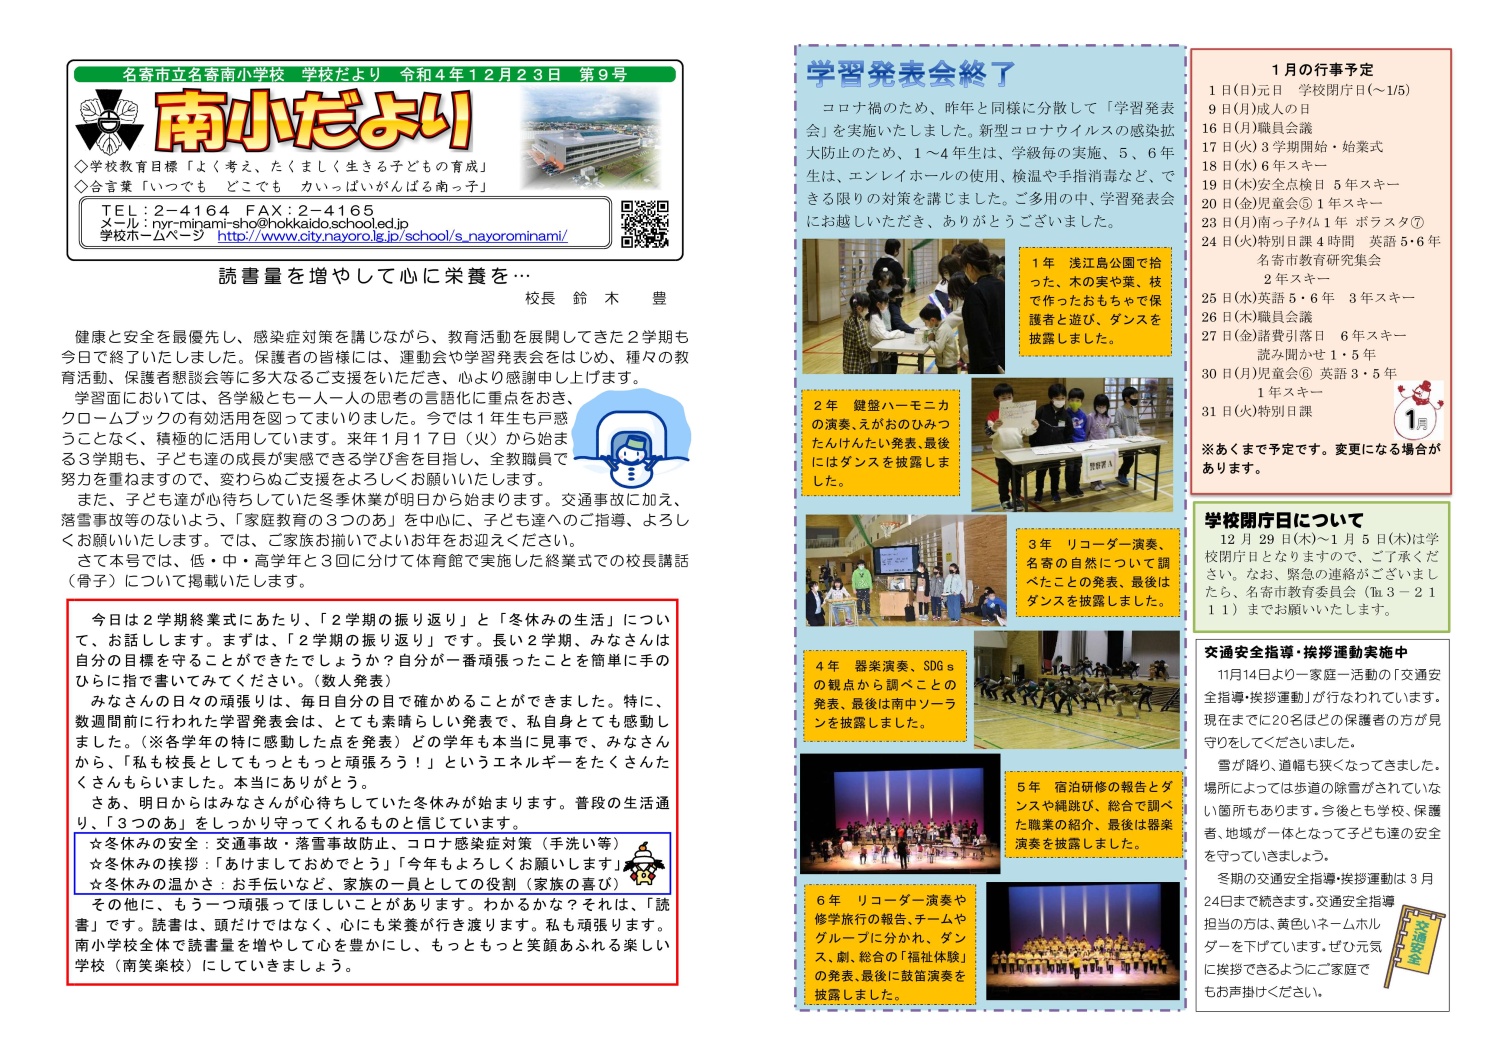Click the 交通安全 yellow flag illustration

1417,945
